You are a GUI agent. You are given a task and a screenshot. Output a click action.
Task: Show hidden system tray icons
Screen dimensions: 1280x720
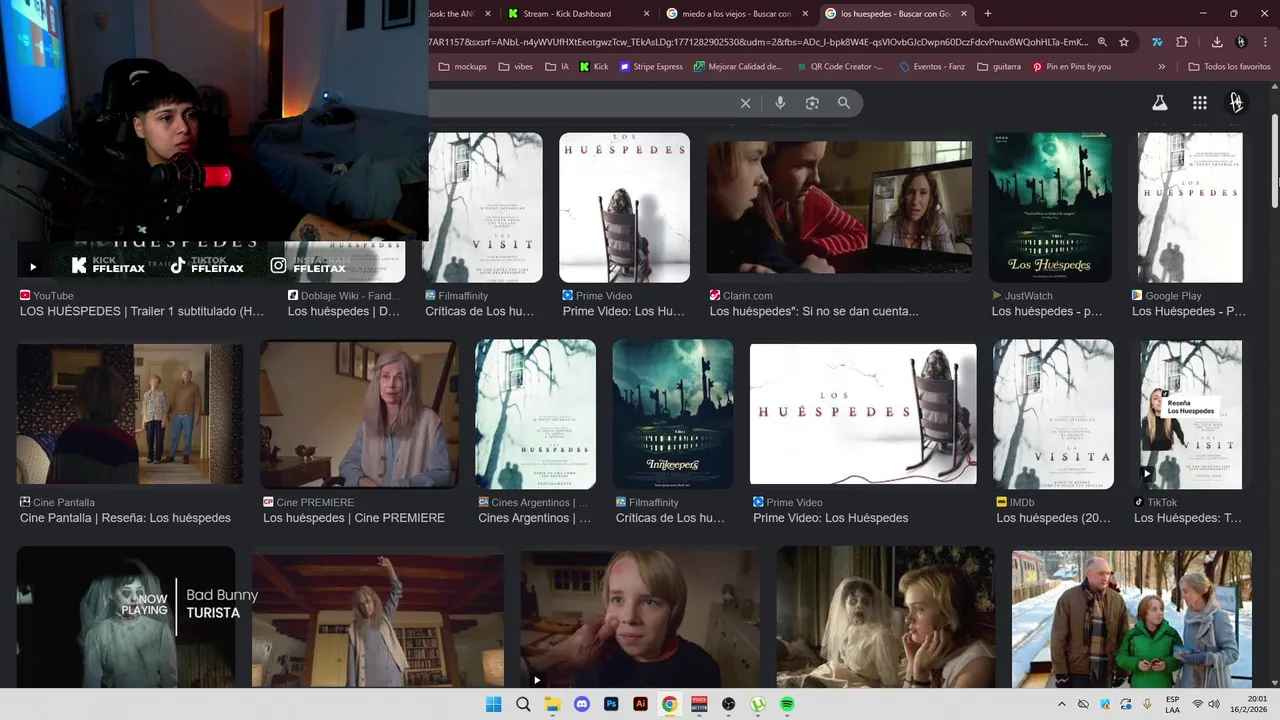(x=1062, y=704)
